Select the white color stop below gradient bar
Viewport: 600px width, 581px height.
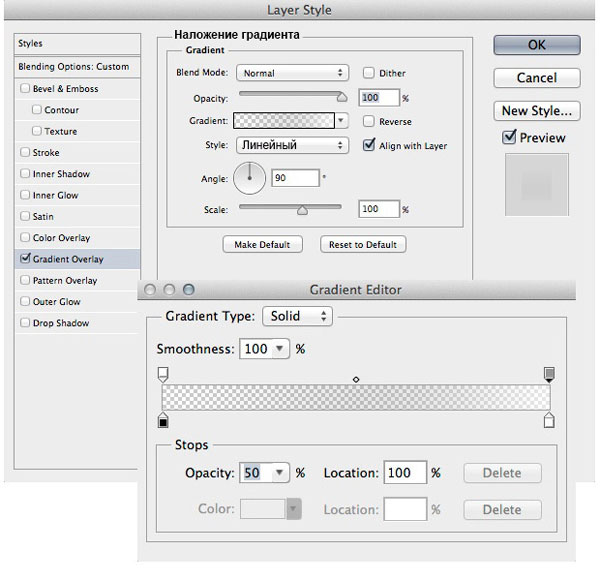[549, 420]
